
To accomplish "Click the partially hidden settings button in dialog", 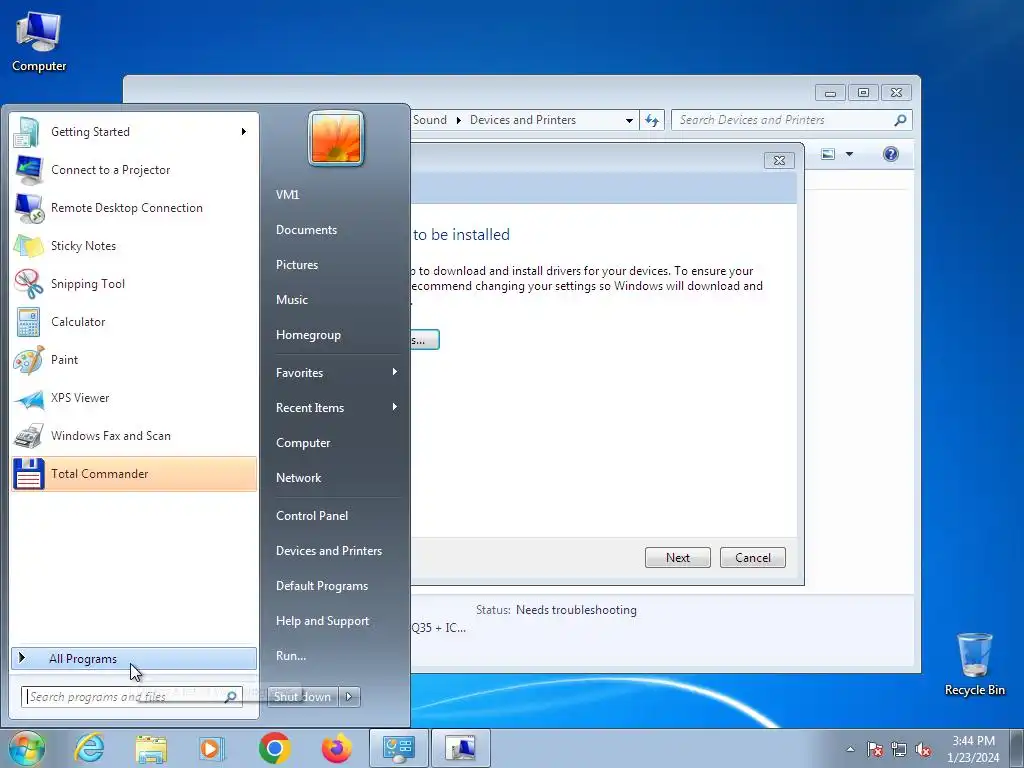I will point(425,340).
